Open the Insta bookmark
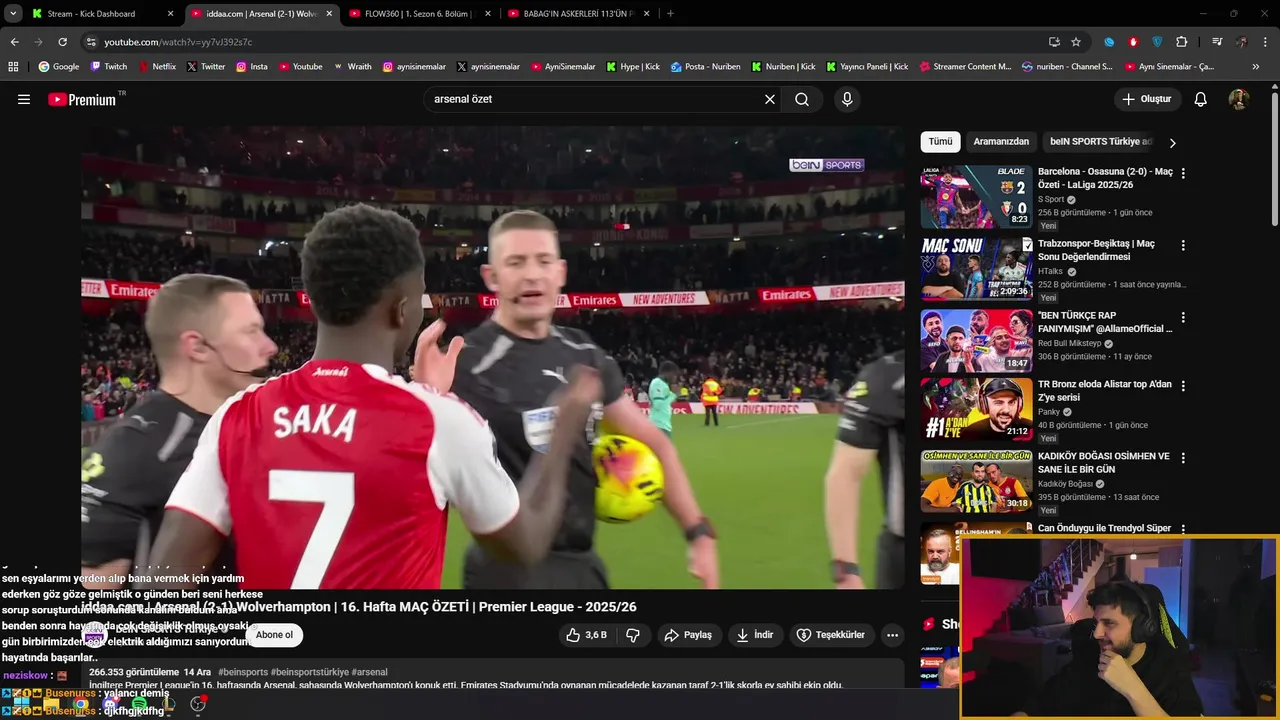Viewport: 1280px width, 720px height. (252, 67)
